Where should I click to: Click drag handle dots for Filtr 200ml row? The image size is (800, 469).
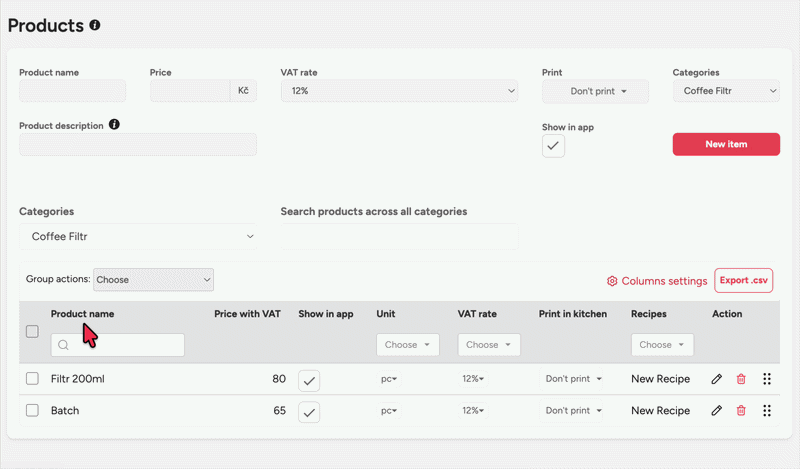[x=767, y=379]
